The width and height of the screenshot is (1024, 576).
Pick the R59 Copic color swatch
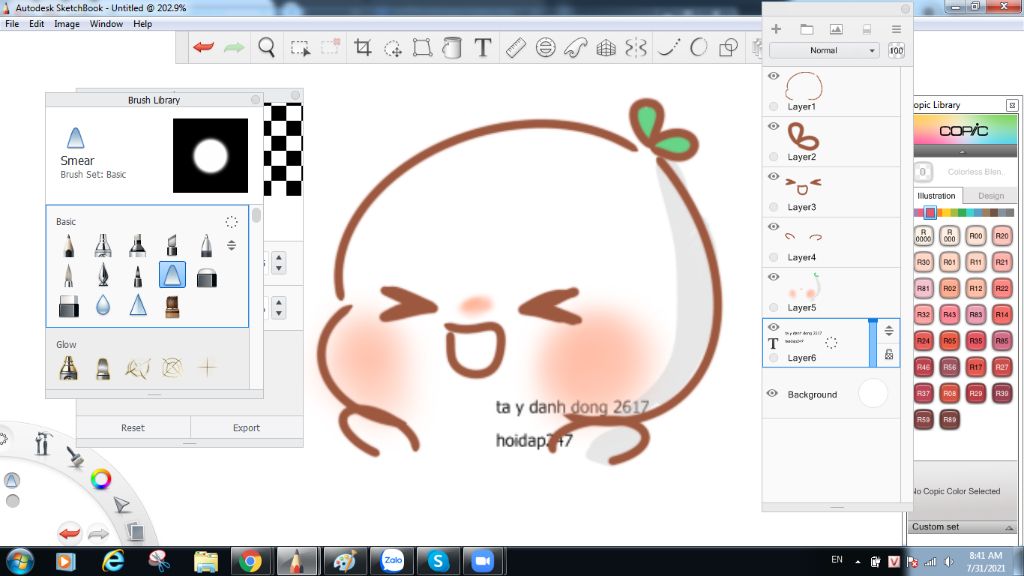coord(923,419)
